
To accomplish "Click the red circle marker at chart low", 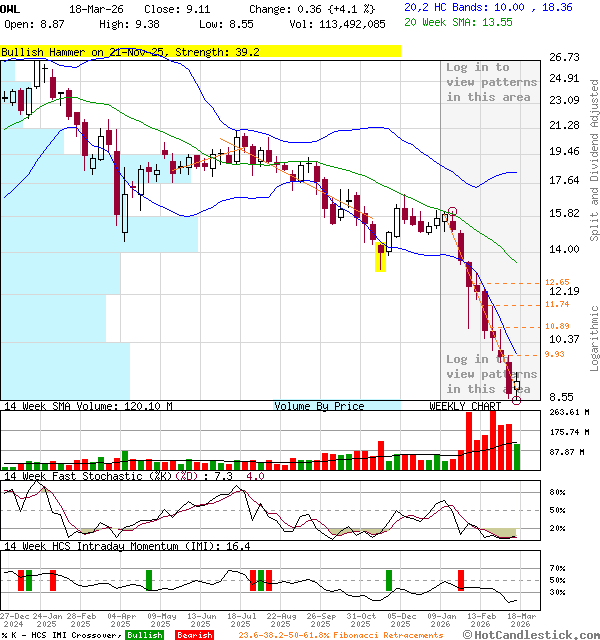I will [x=516, y=399].
